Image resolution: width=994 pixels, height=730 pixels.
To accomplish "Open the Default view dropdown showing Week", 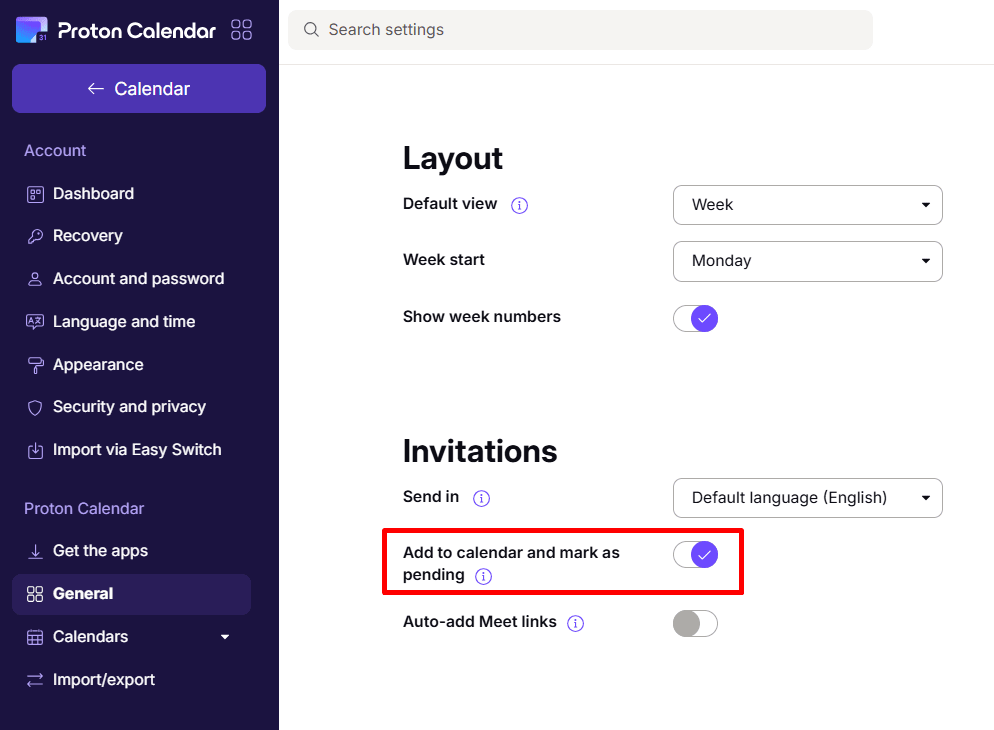I will [x=808, y=205].
